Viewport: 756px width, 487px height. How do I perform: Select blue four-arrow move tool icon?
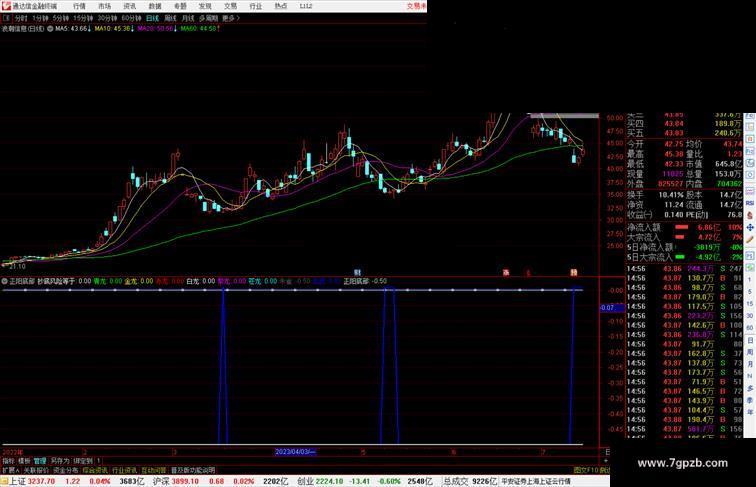[750, 227]
